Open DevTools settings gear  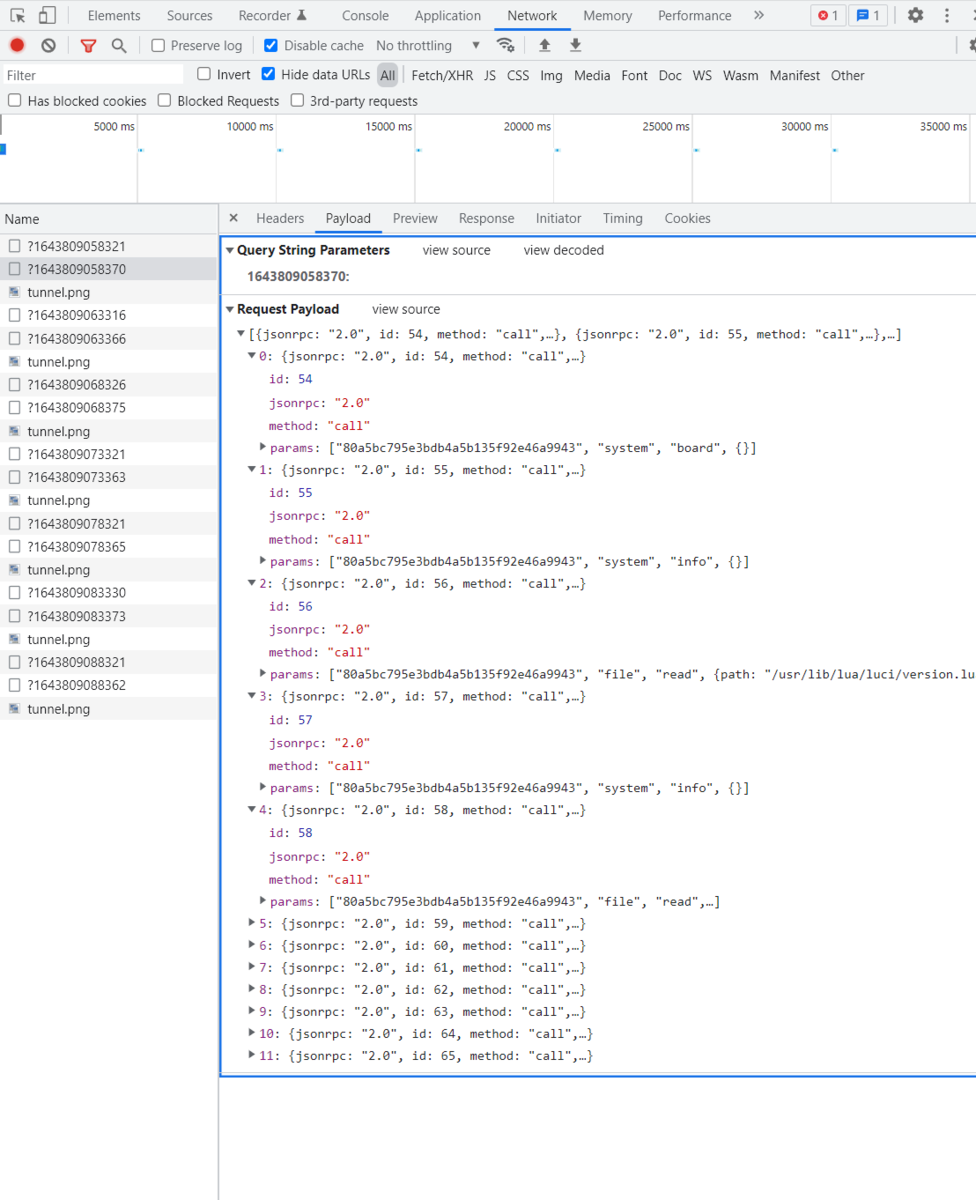click(914, 15)
